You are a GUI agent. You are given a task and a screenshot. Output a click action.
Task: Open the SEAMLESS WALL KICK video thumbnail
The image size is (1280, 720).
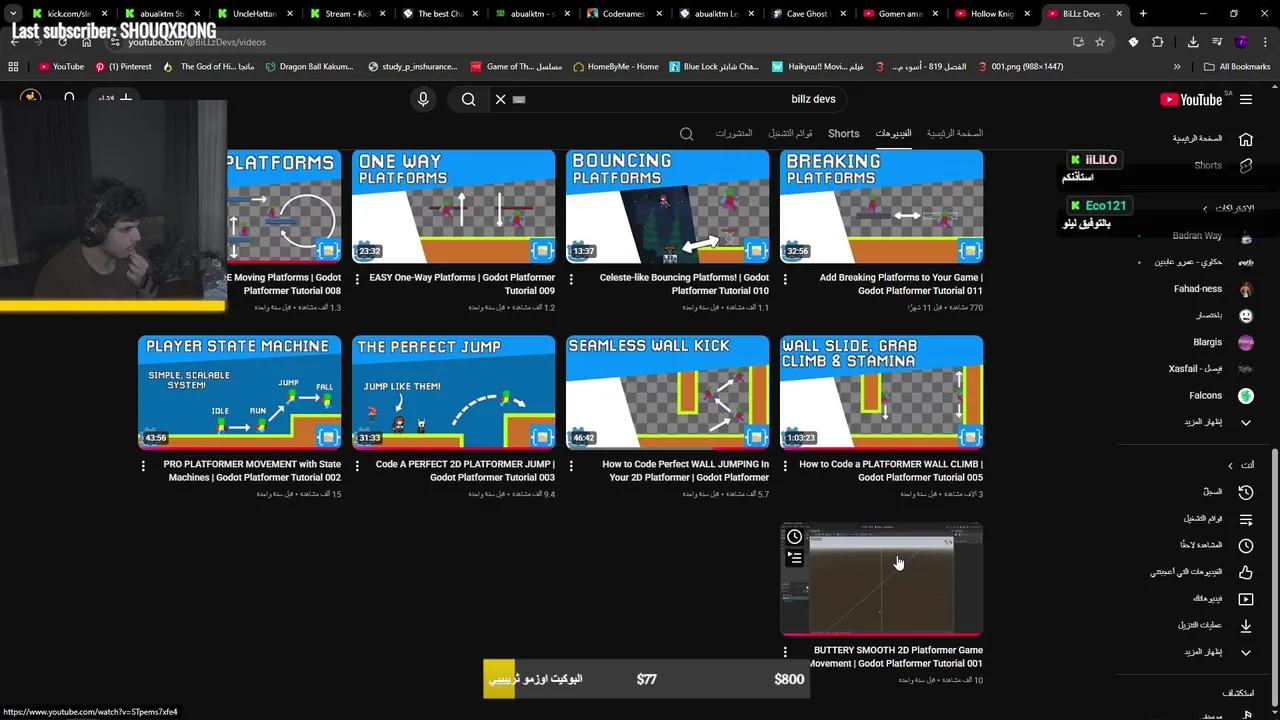(667, 392)
